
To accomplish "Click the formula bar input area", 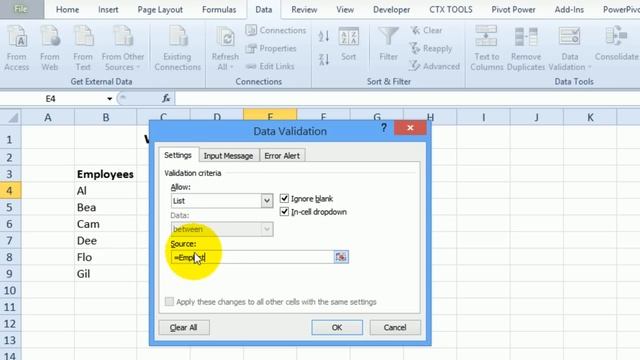I will (407, 98).
